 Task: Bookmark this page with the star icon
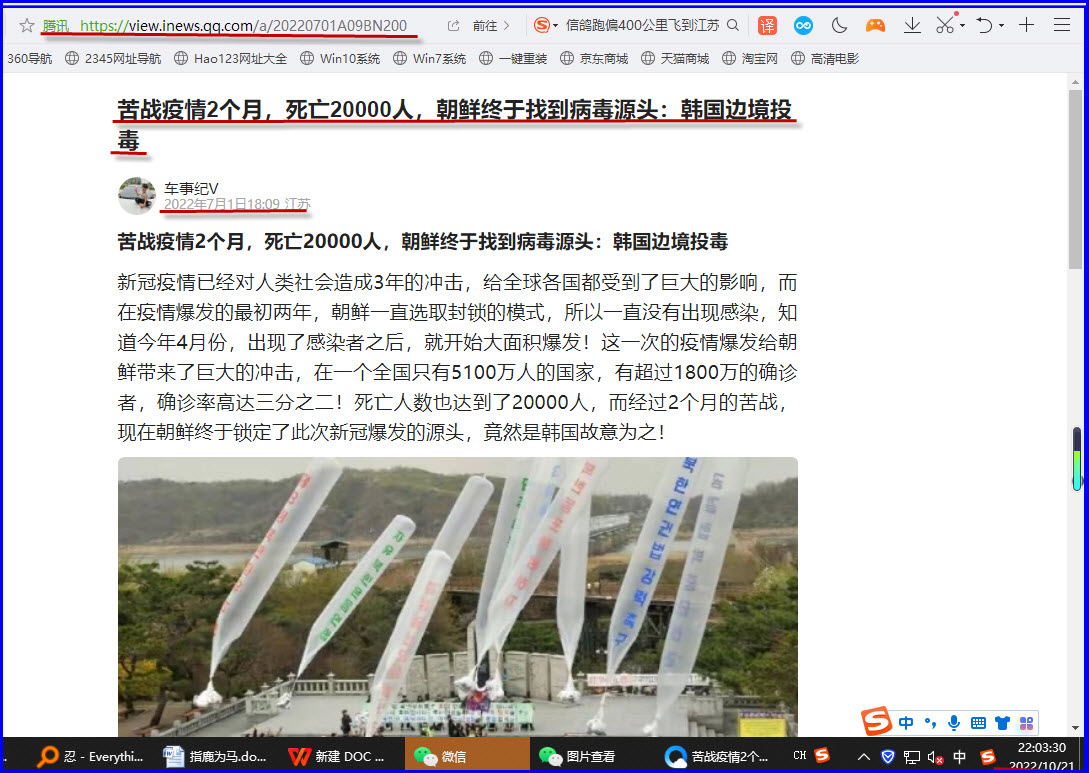pos(27,25)
